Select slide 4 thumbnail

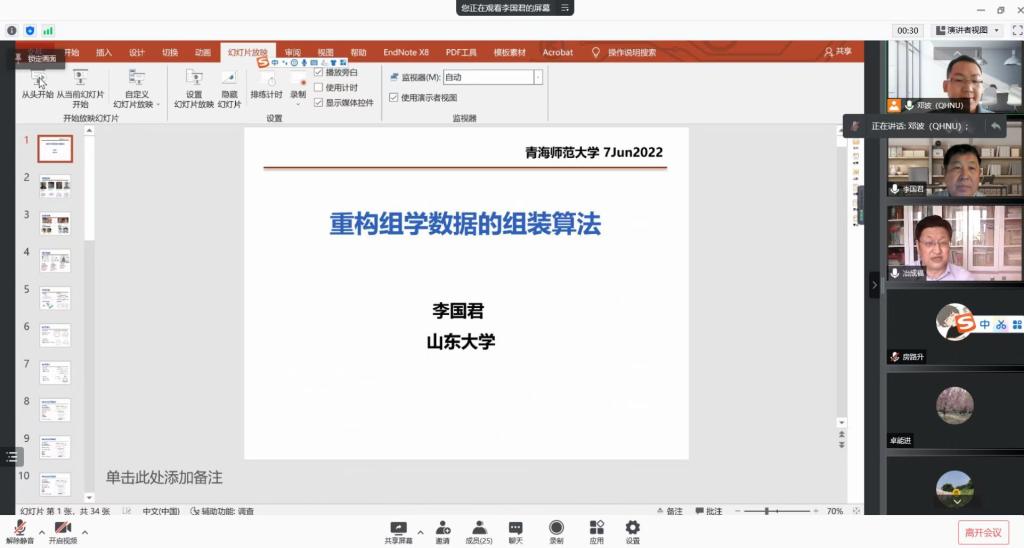click(x=55, y=261)
